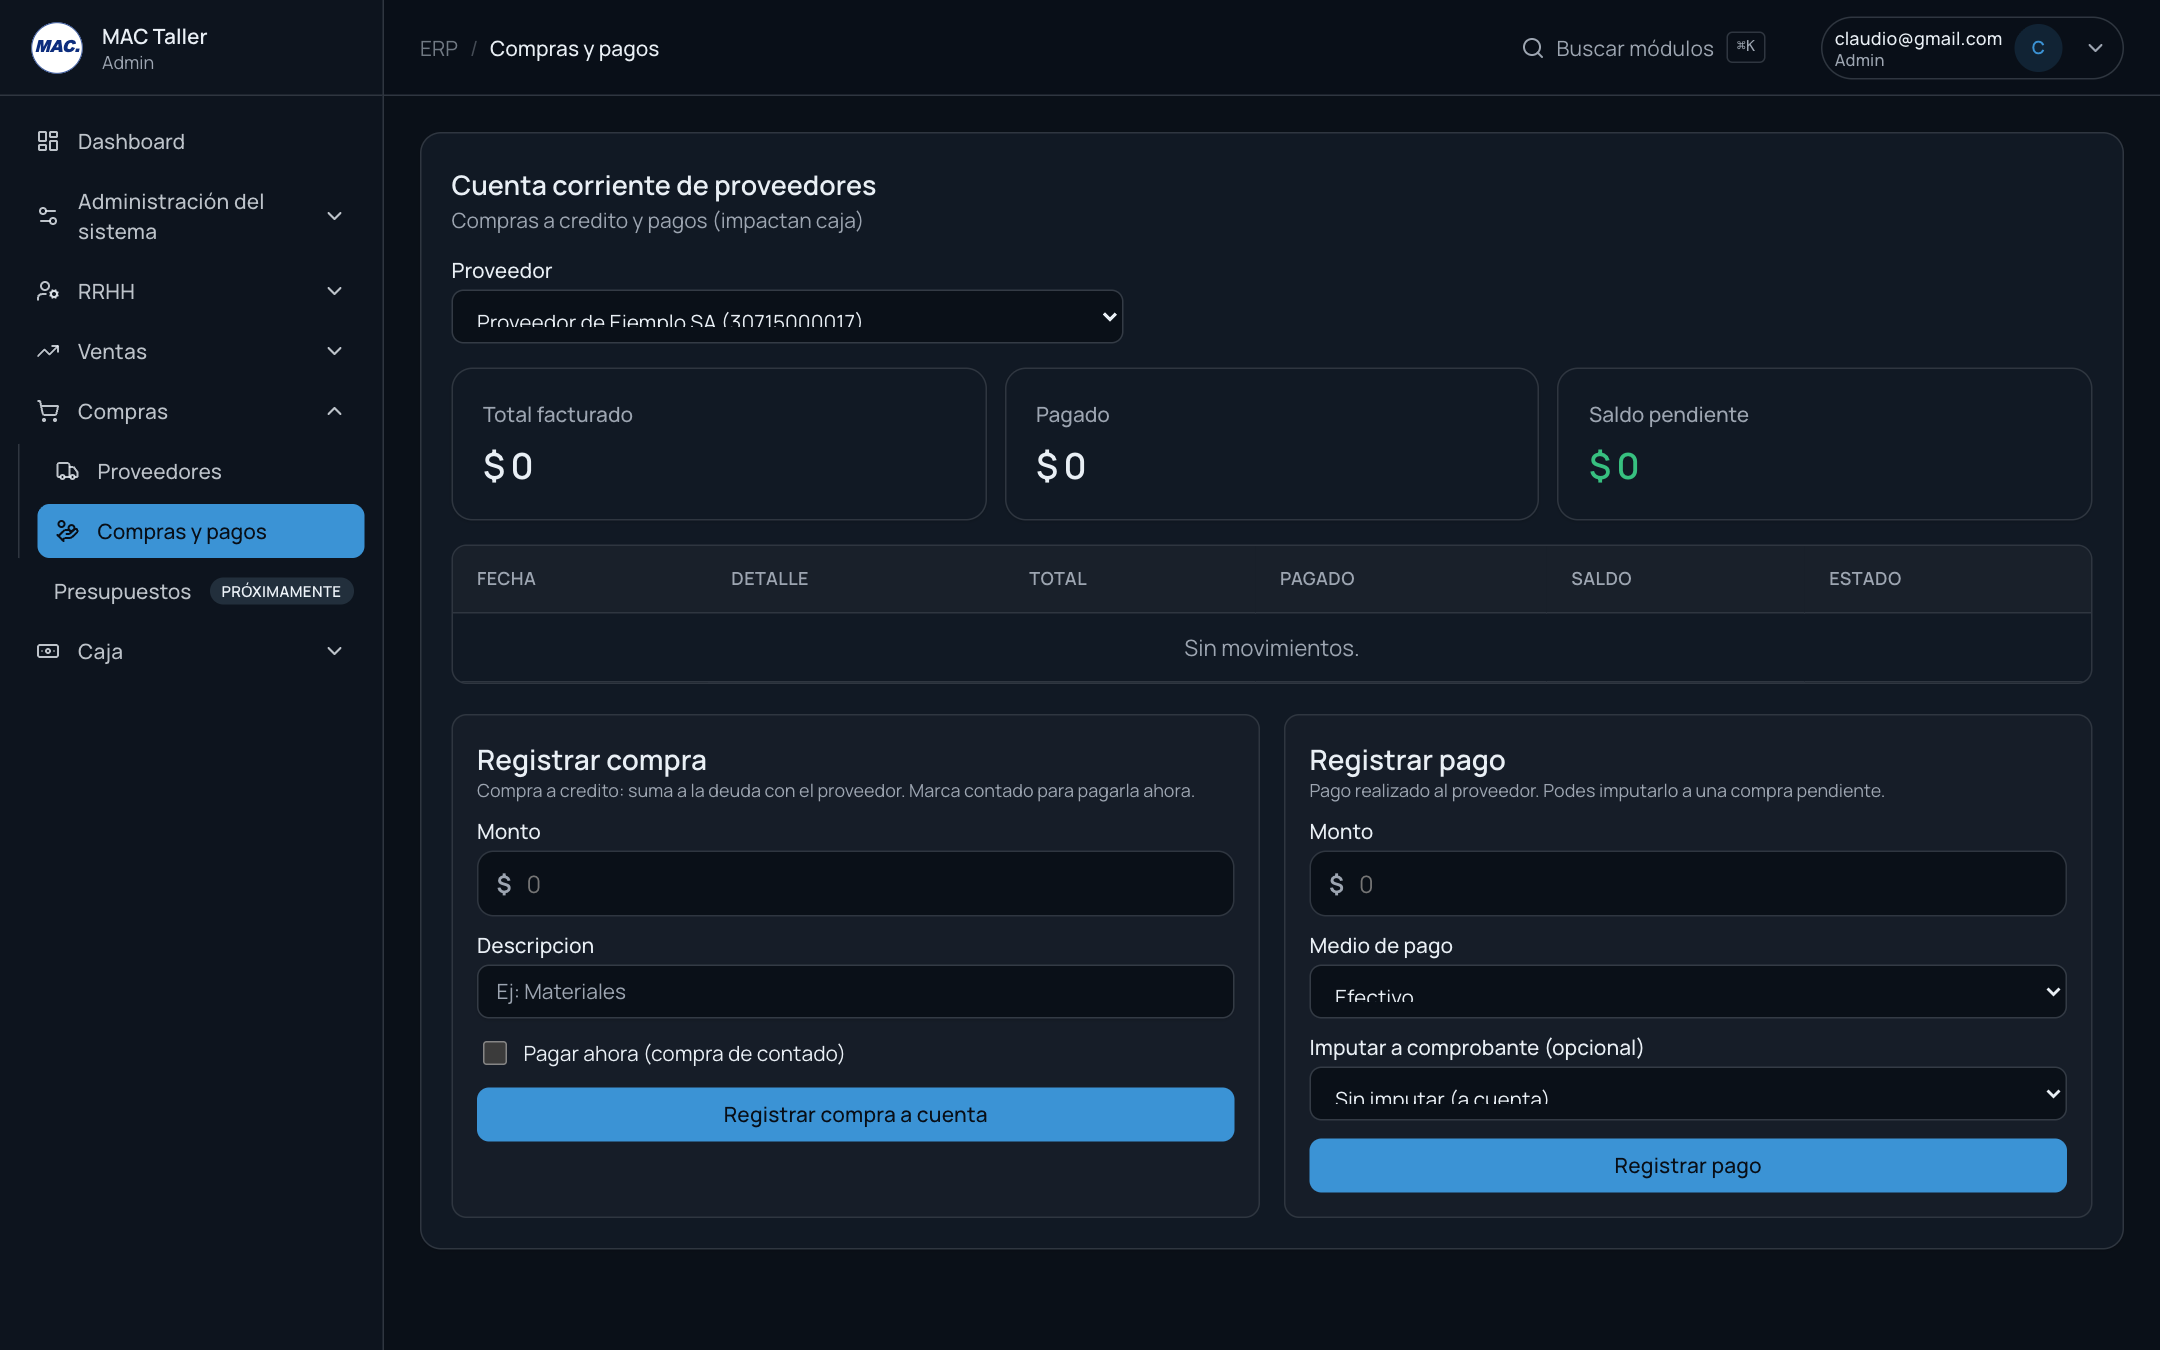Click the Administración del sistema settings icon
Screen dimensions: 2160x1350
click(x=48, y=216)
